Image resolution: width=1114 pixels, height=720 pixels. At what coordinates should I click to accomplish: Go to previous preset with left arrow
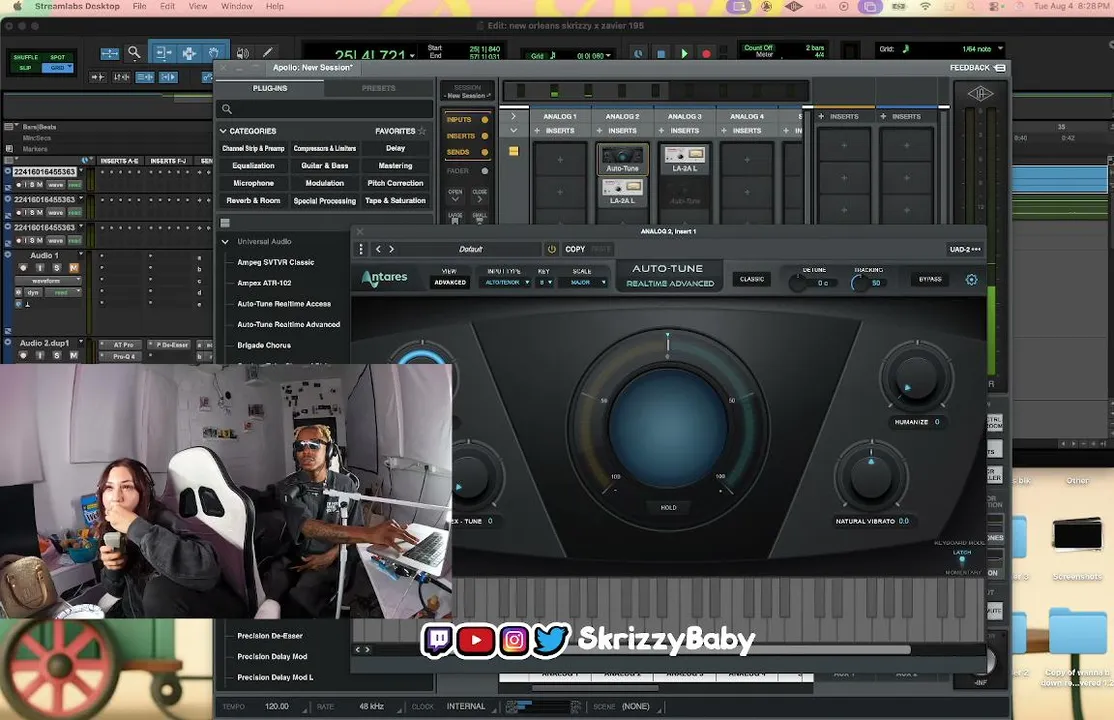click(x=378, y=249)
